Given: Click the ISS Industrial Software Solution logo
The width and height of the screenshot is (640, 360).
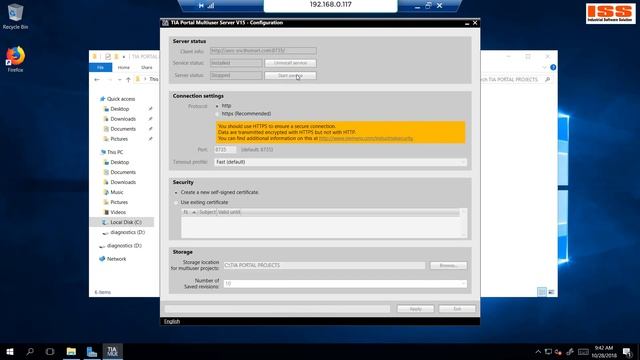Looking at the screenshot, I should click(611, 13).
